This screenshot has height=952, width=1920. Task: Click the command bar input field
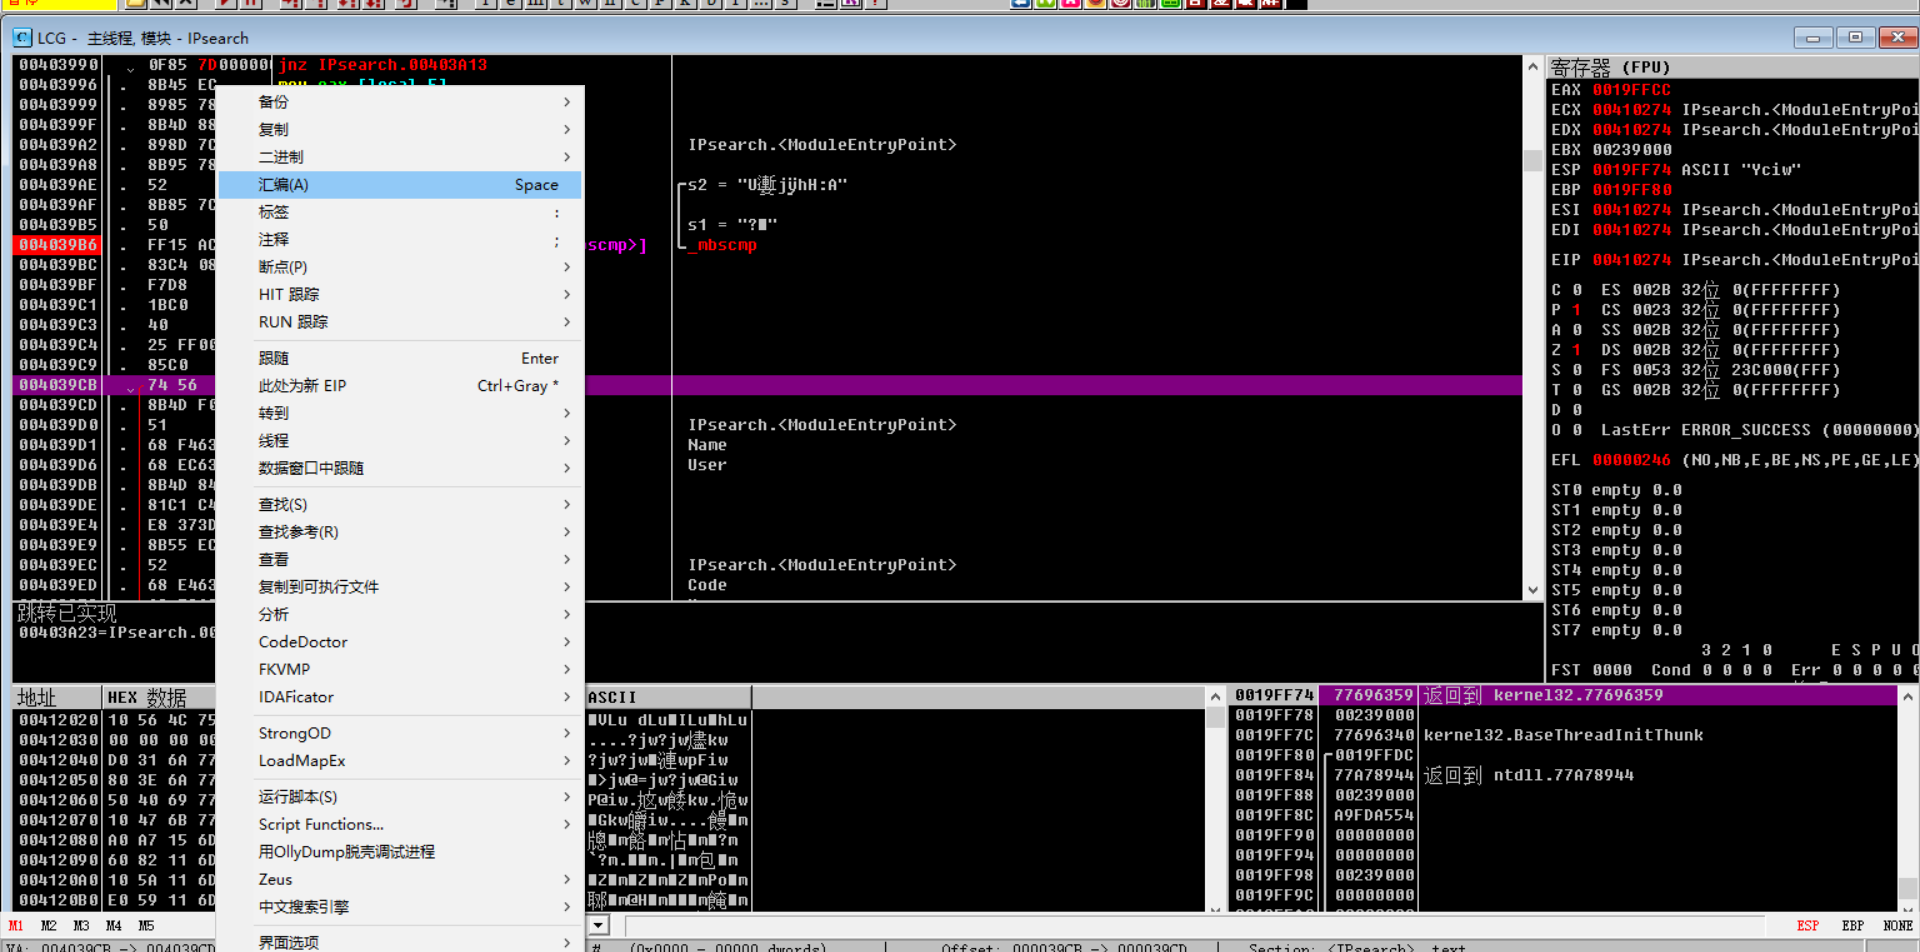[1195, 926]
